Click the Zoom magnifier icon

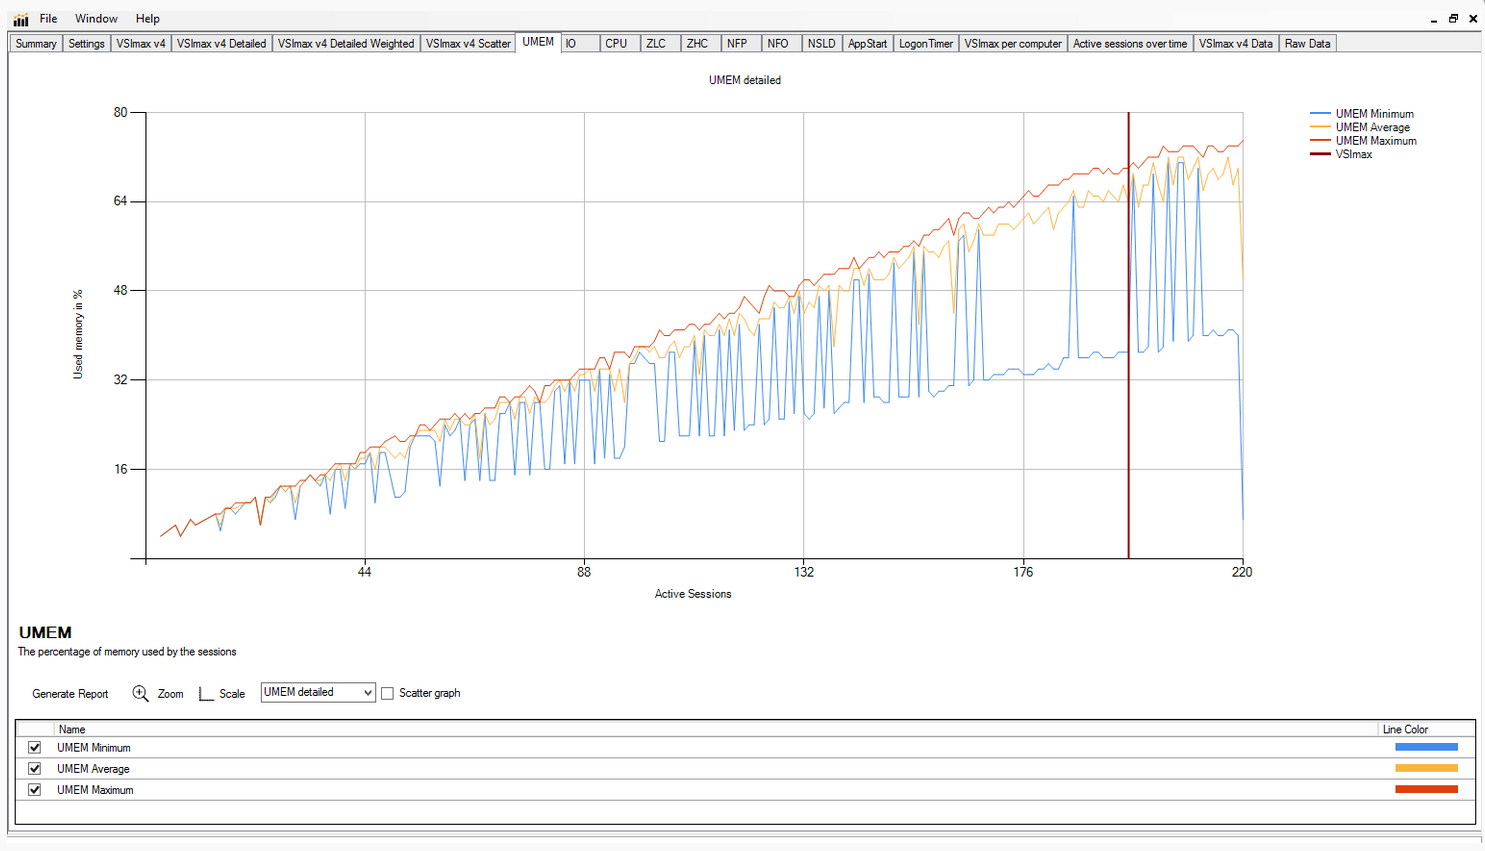click(x=141, y=693)
